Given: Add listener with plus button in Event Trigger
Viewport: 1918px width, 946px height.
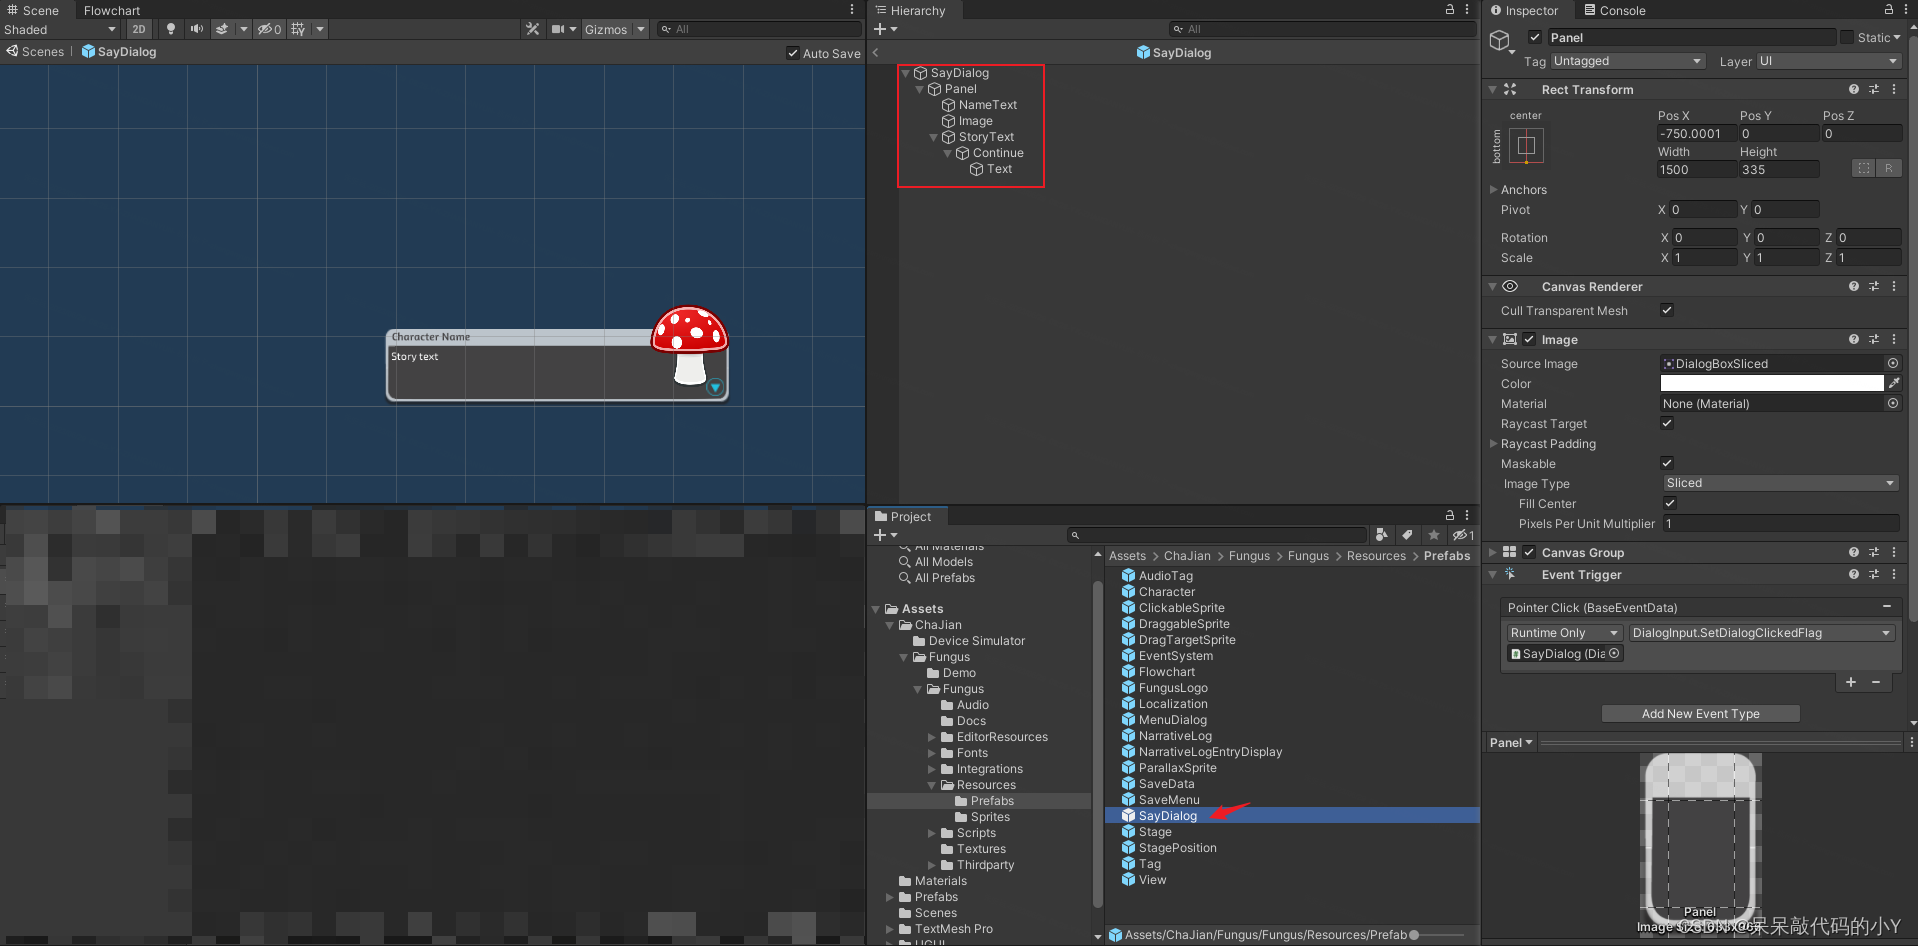Looking at the screenshot, I should [1851, 682].
